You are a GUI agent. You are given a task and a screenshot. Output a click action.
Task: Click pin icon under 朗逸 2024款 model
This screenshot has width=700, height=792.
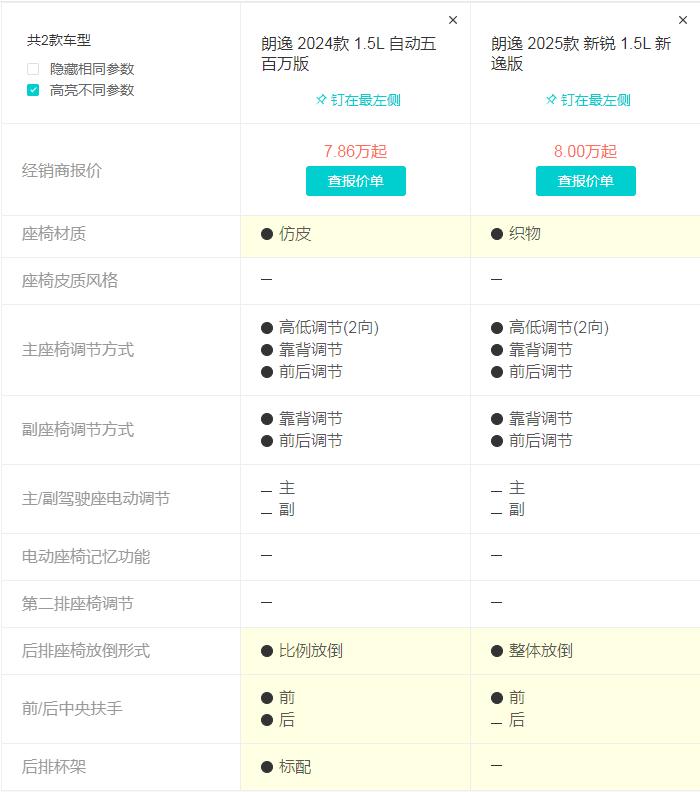click(x=321, y=100)
